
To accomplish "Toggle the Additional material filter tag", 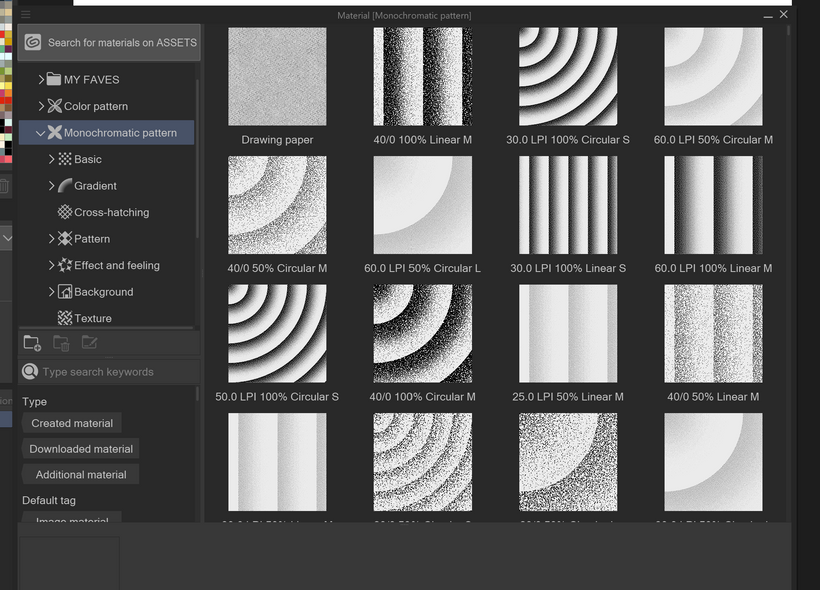I will click(x=81, y=475).
